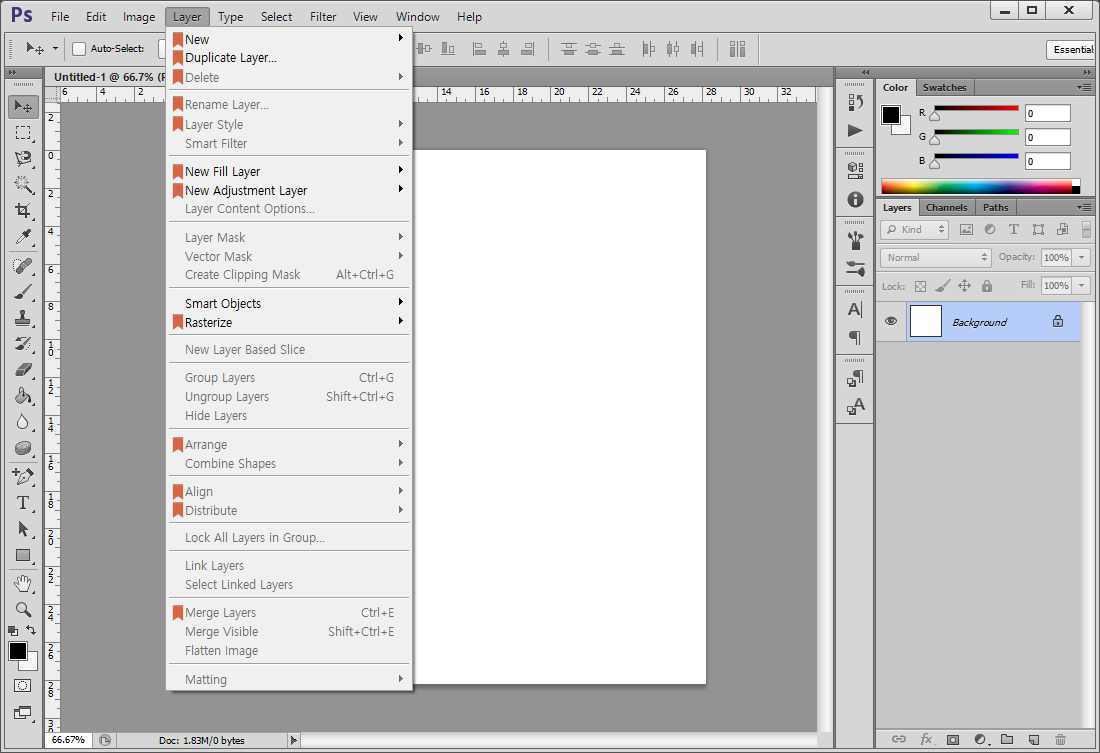This screenshot has width=1100, height=753.
Task: Open the Smart Objects submenu
Action: click(289, 303)
